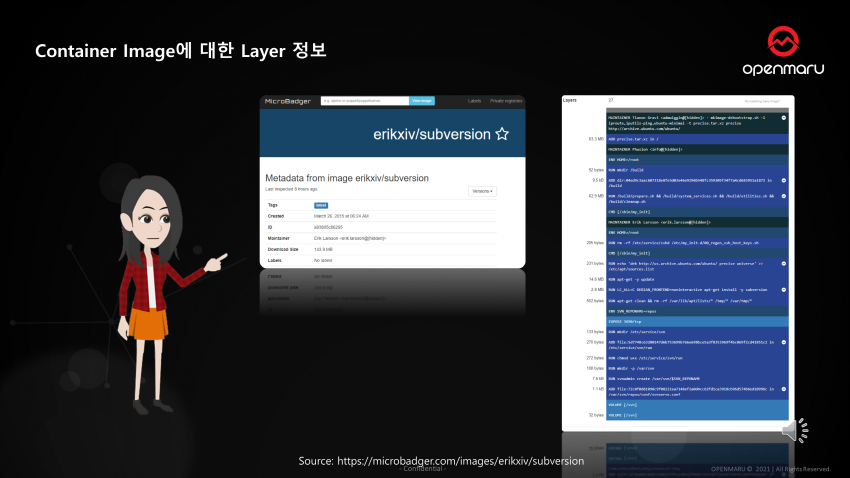This screenshot has width=850, height=478.
Task: Open the microbadger.com source URL
Action: click(460, 461)
